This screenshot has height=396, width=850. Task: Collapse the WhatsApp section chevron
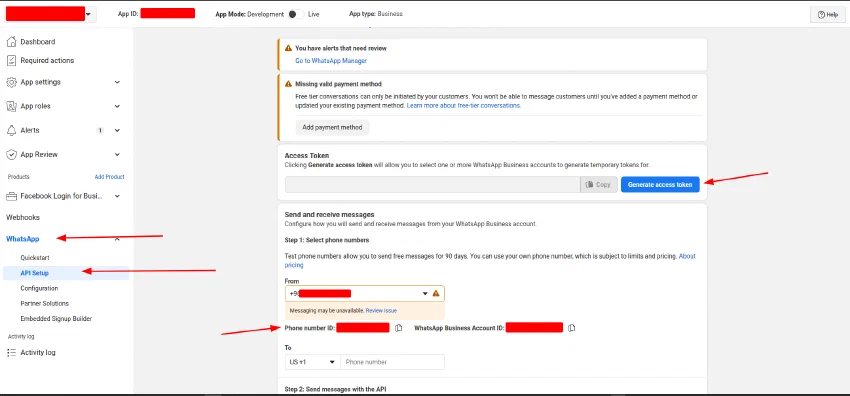[x=117, y=239]
